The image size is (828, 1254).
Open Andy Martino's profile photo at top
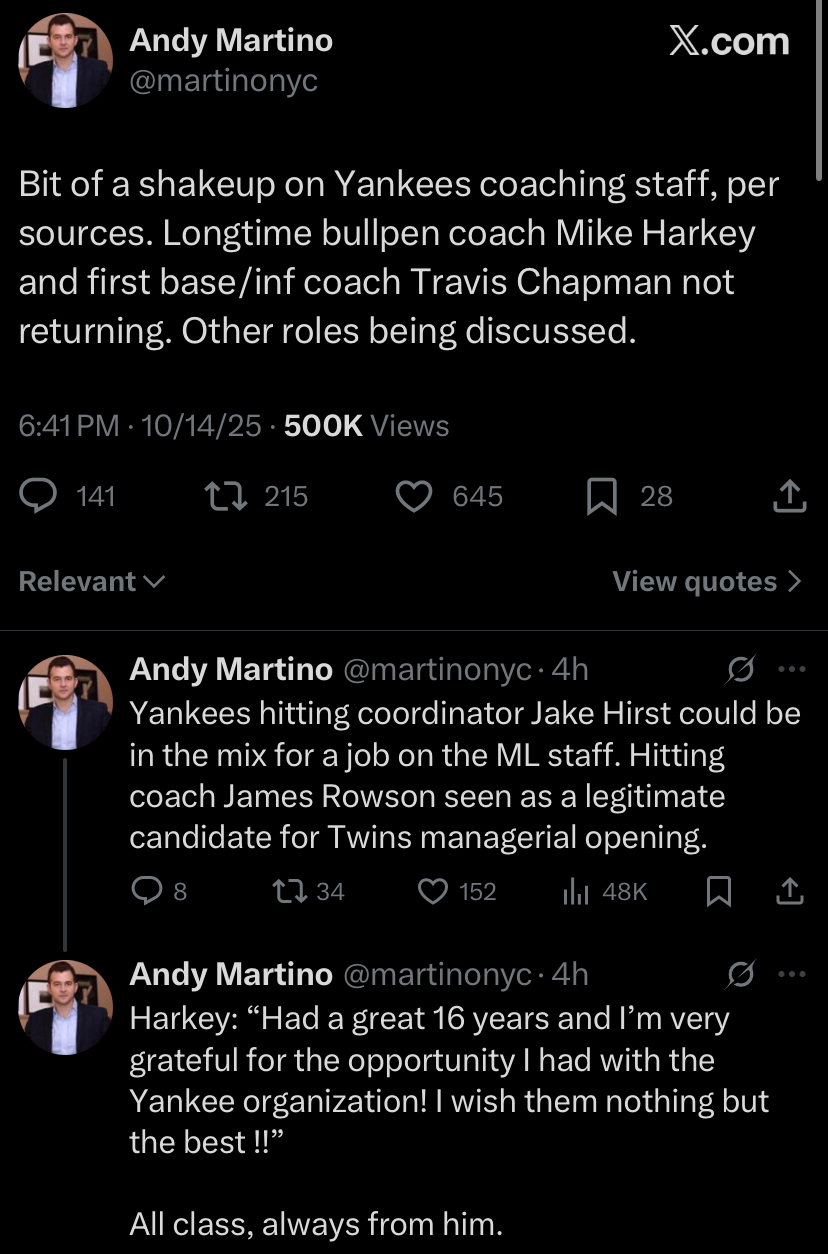coord(64,60)
